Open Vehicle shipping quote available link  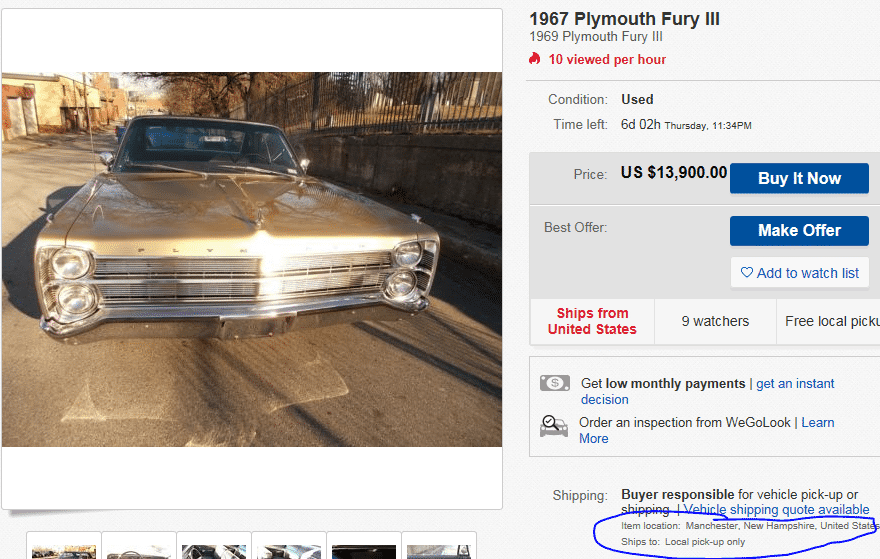coord(776,510)
